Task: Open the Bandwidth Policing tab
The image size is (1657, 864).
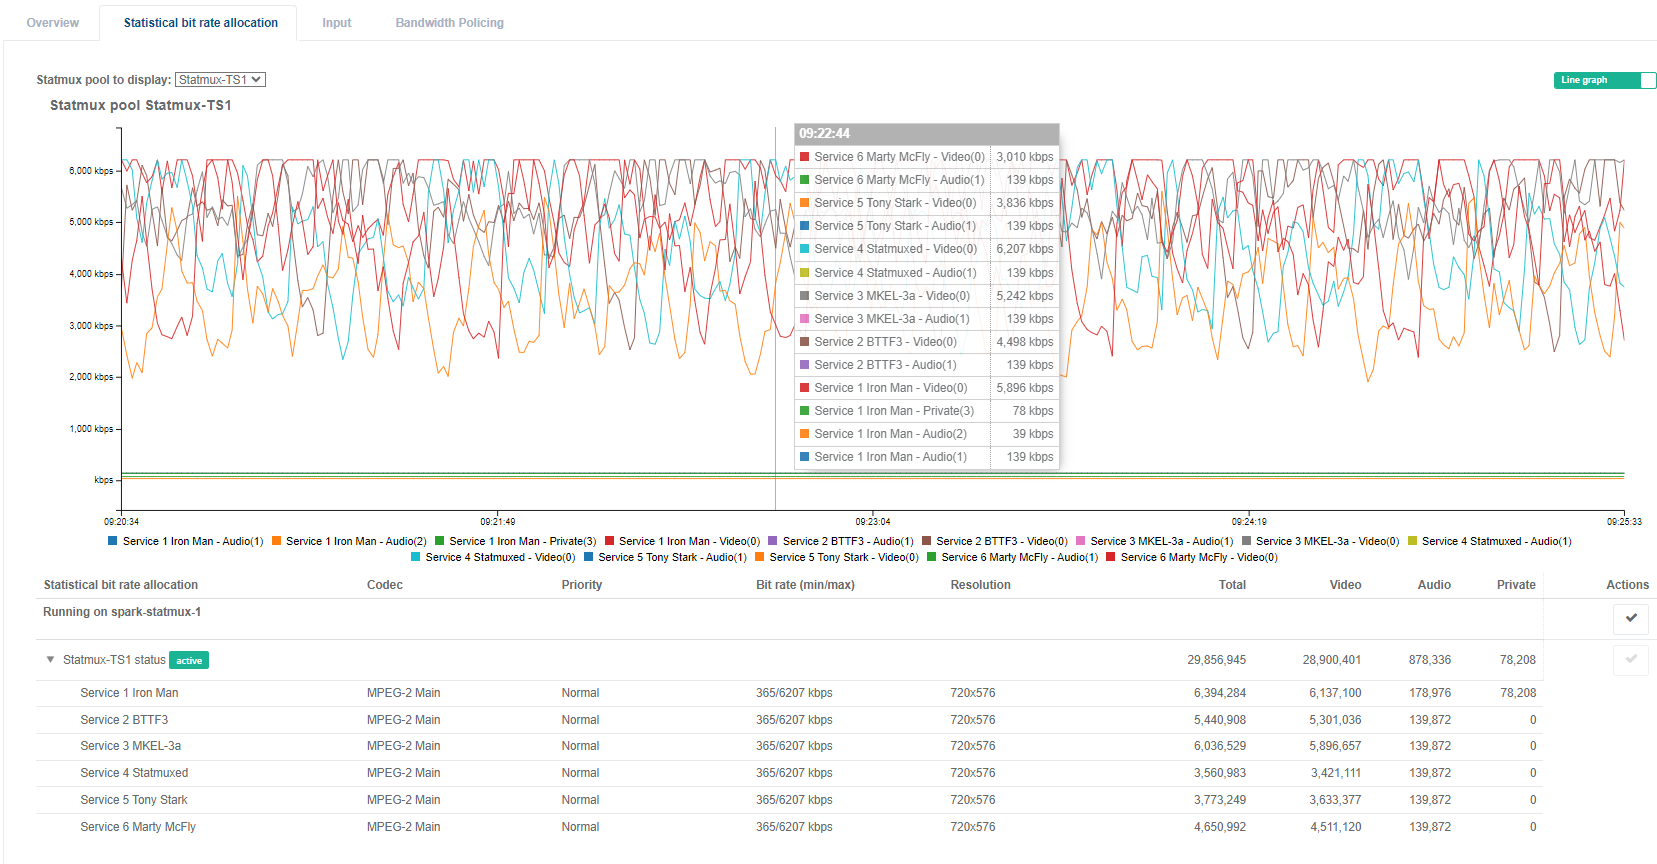Action: pos(449,22)
